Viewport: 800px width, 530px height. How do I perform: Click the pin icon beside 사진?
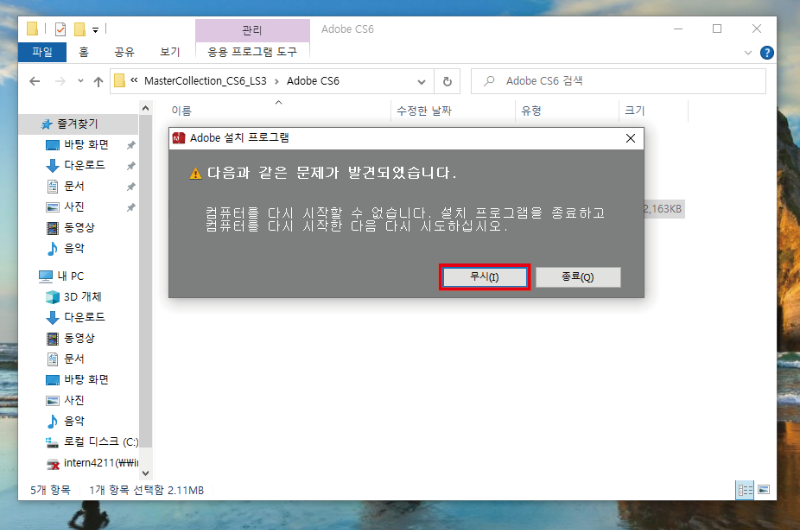point(131,207)
